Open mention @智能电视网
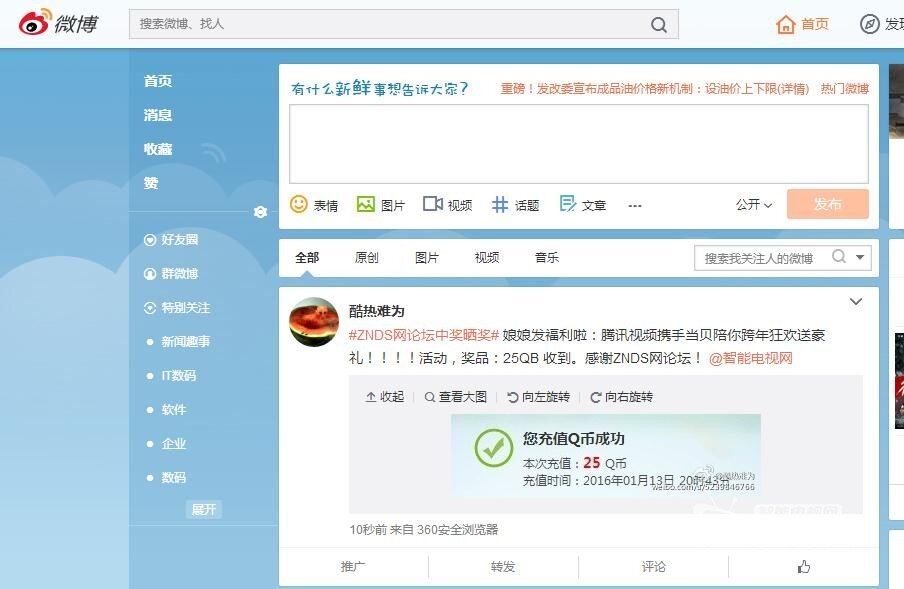Image resolution: width=904 pixels, height=589 pixels. (x=751, y=358)
